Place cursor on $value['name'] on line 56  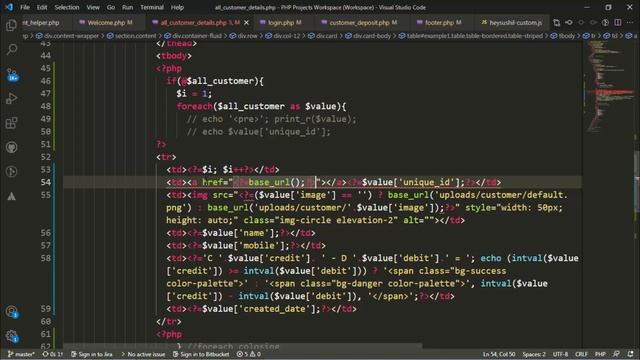pyautogui.click(x=240, y=233)
